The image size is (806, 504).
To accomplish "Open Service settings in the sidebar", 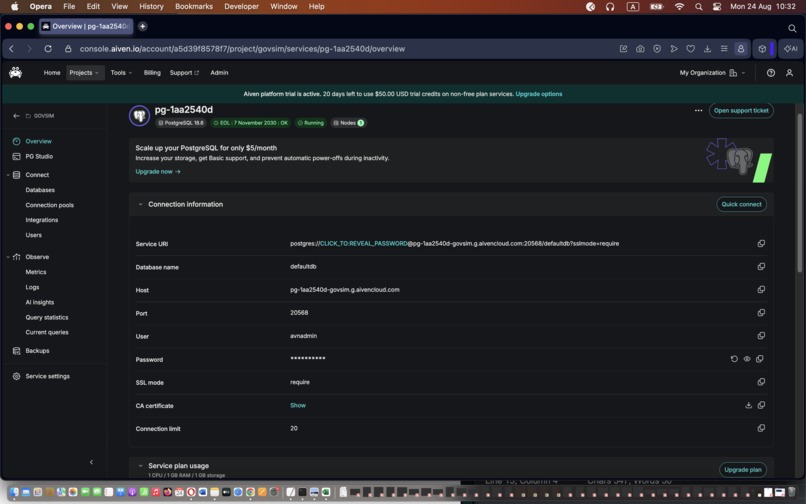I will click(47, 376).
